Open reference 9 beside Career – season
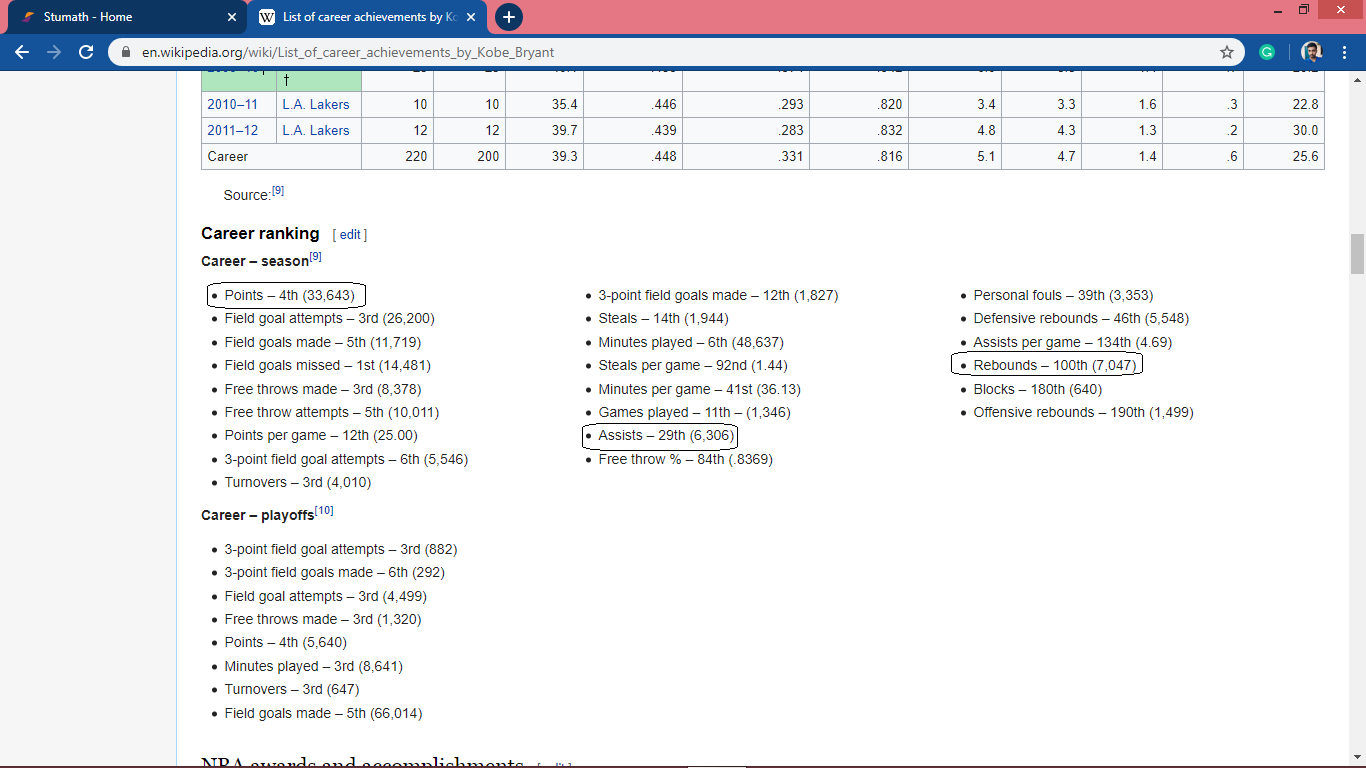 tap(315, 257)
